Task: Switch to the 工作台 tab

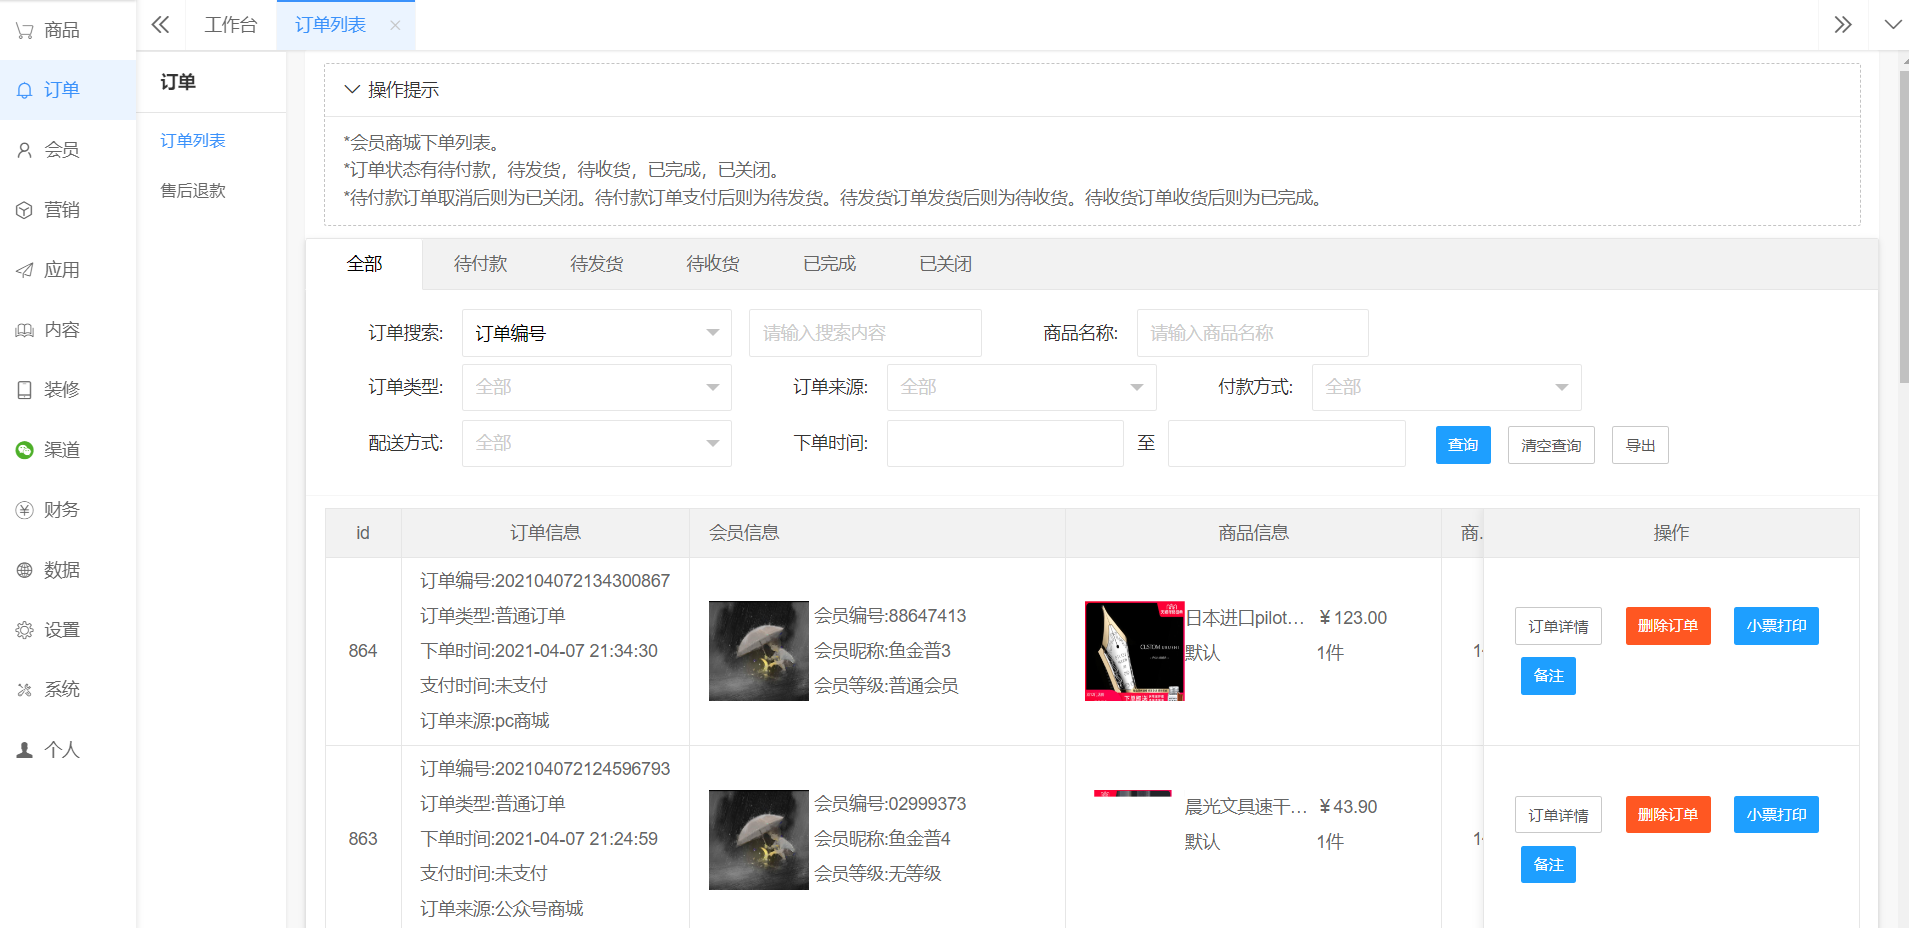Action: coord(231,25)
